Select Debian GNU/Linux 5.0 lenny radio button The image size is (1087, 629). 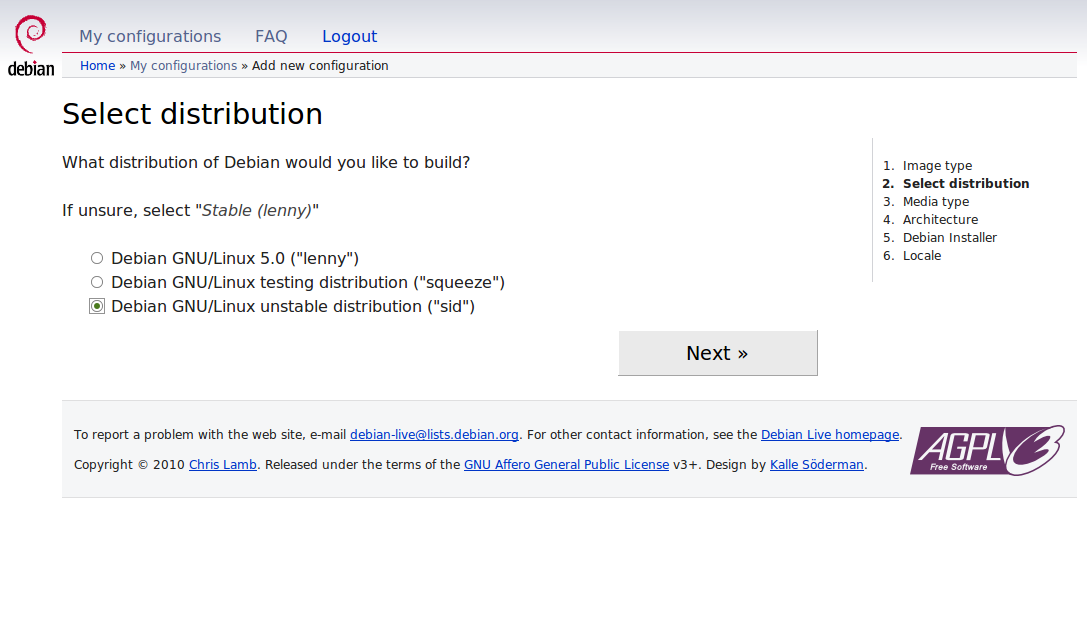pyautogui.click(x=97, y=258)
